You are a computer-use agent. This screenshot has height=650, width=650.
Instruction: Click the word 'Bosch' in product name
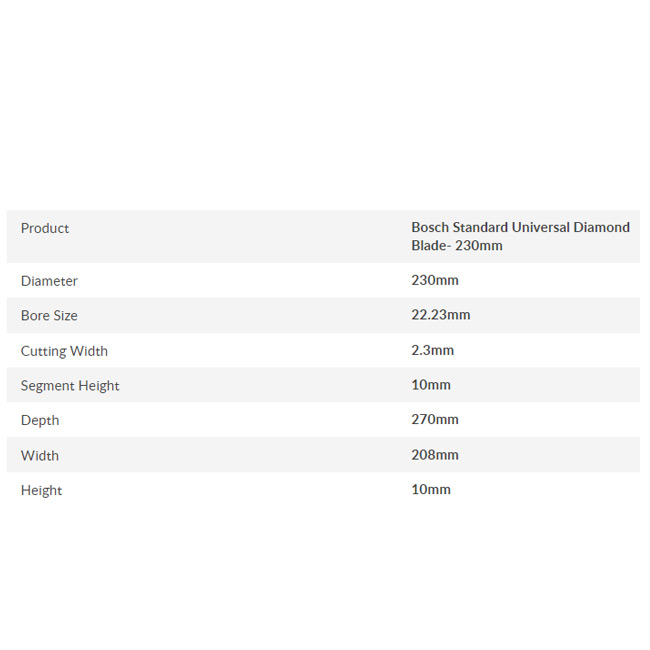(x=430, y=227)
